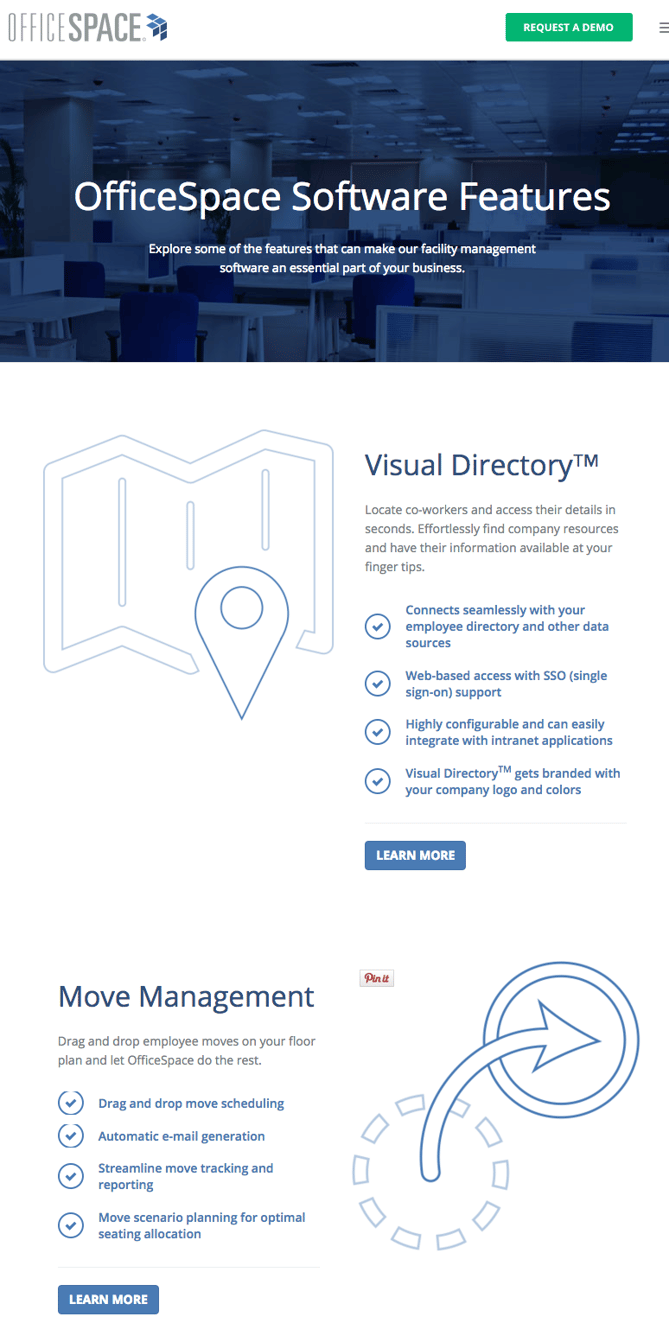Click the OfficeSpace Software Features hero title
669x1323 pixels.
tap(342, 196)
